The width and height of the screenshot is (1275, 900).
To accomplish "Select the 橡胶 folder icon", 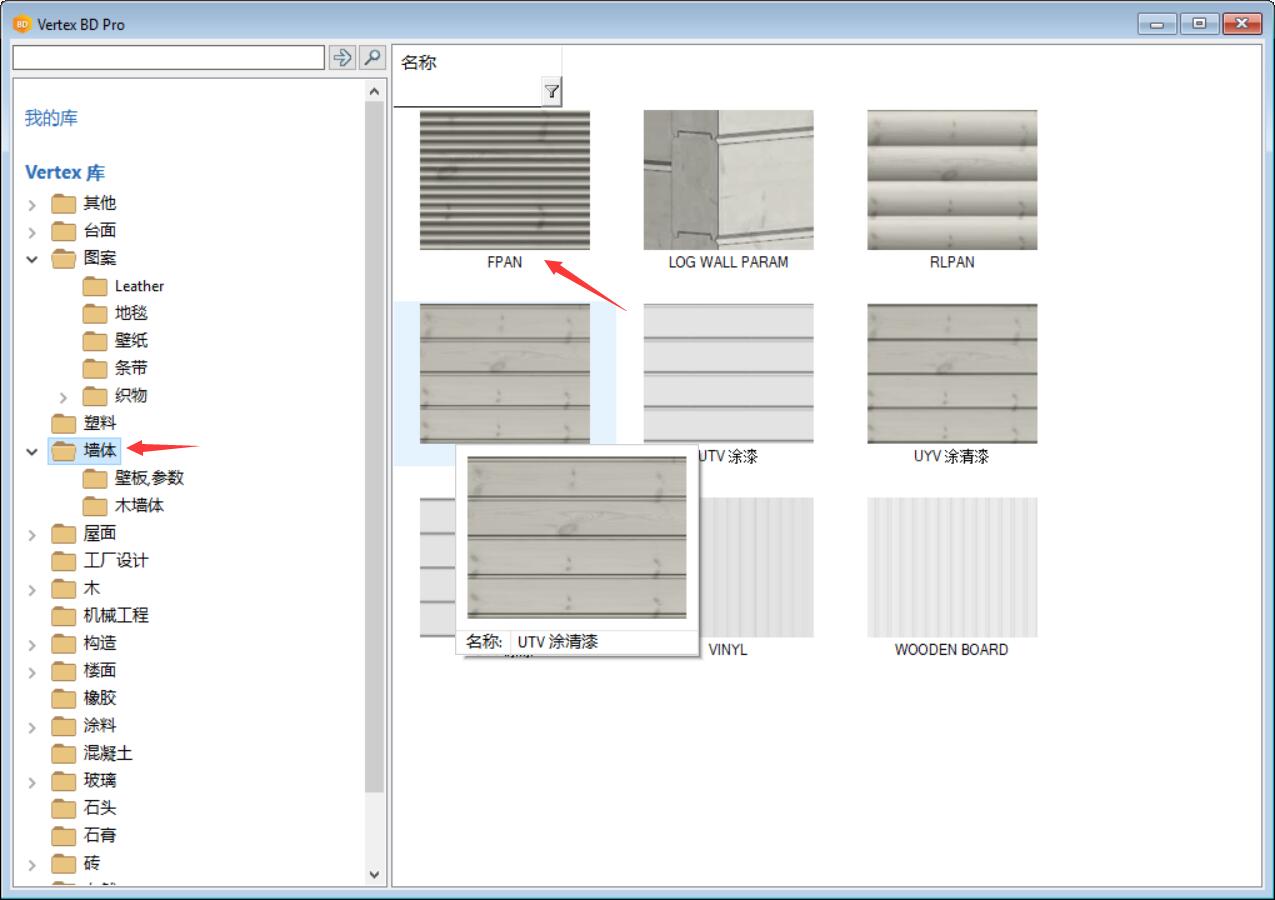I will (x=64, y=698).
